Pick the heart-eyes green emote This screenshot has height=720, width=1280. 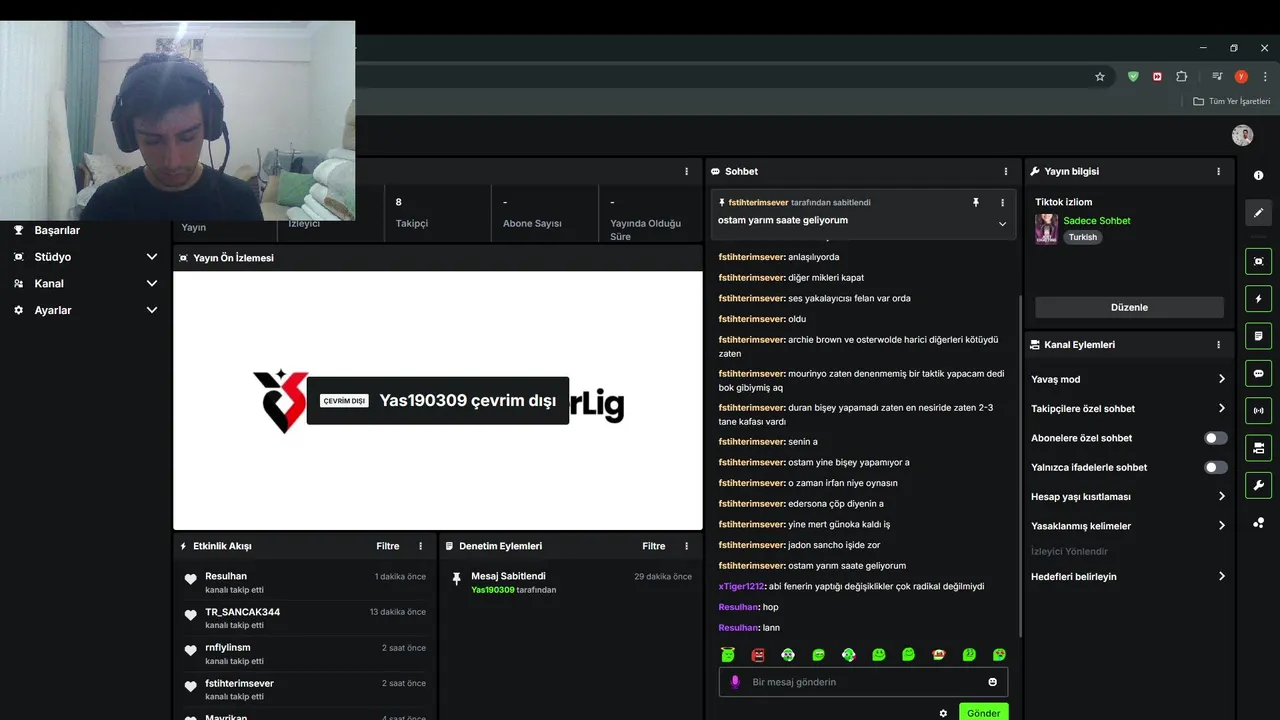pyautogui.click(x=999, y=655)
